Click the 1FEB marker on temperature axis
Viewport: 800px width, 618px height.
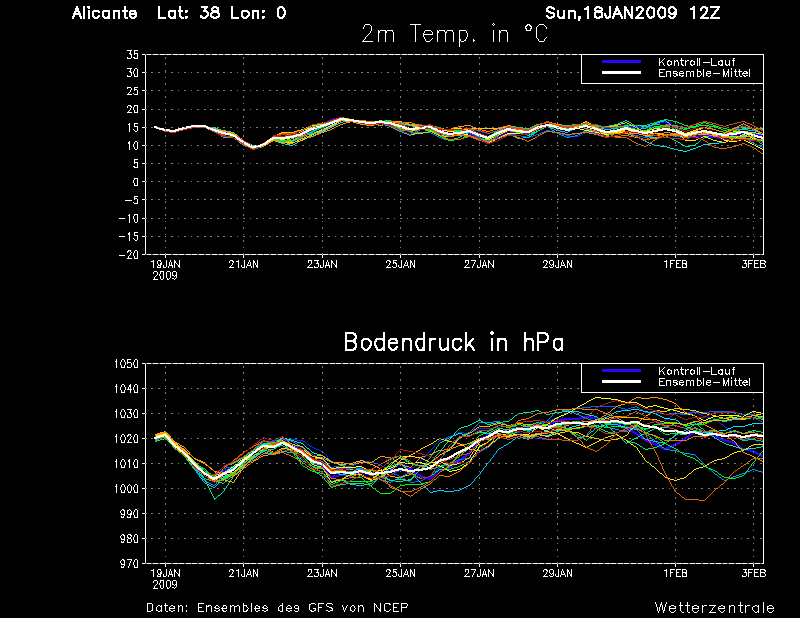pyautogui.click(x=676, y=264)
